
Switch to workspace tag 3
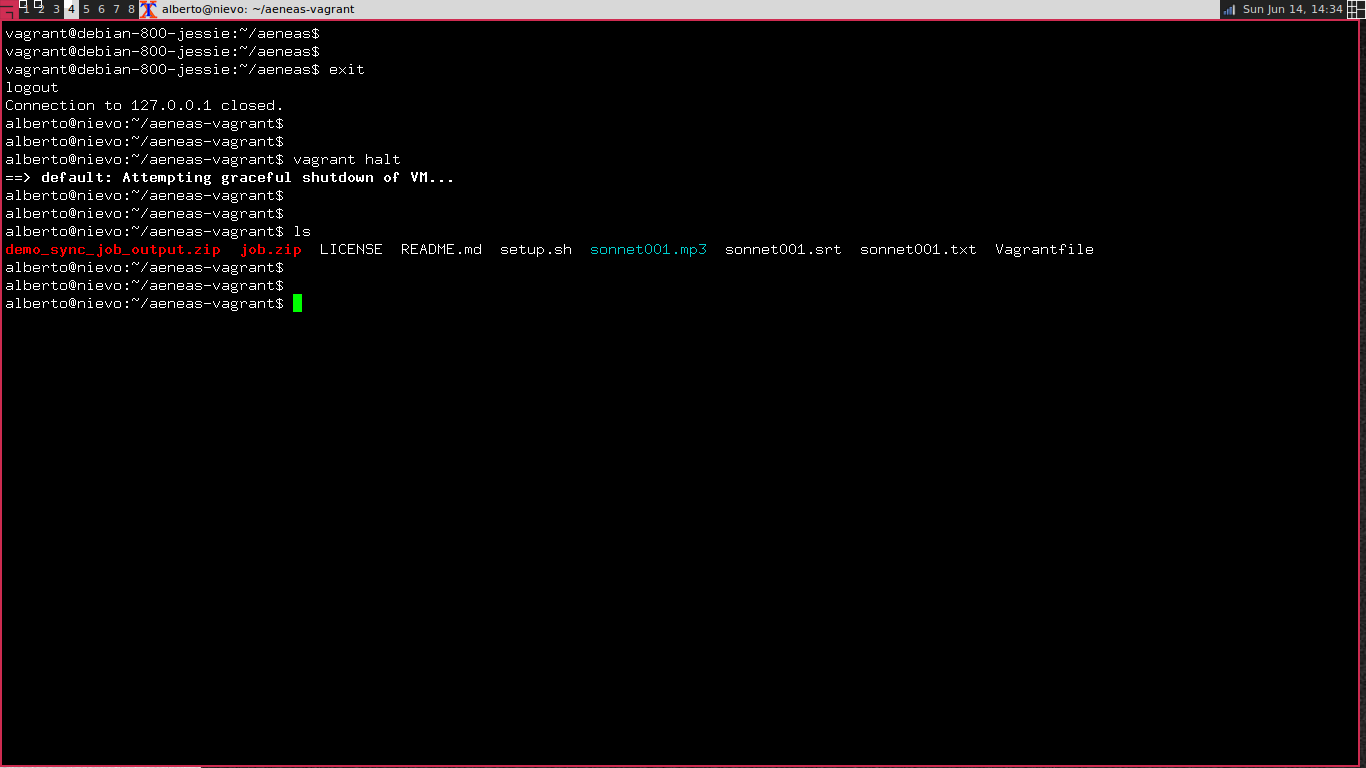pyautogui.click(x=56, y=9)
